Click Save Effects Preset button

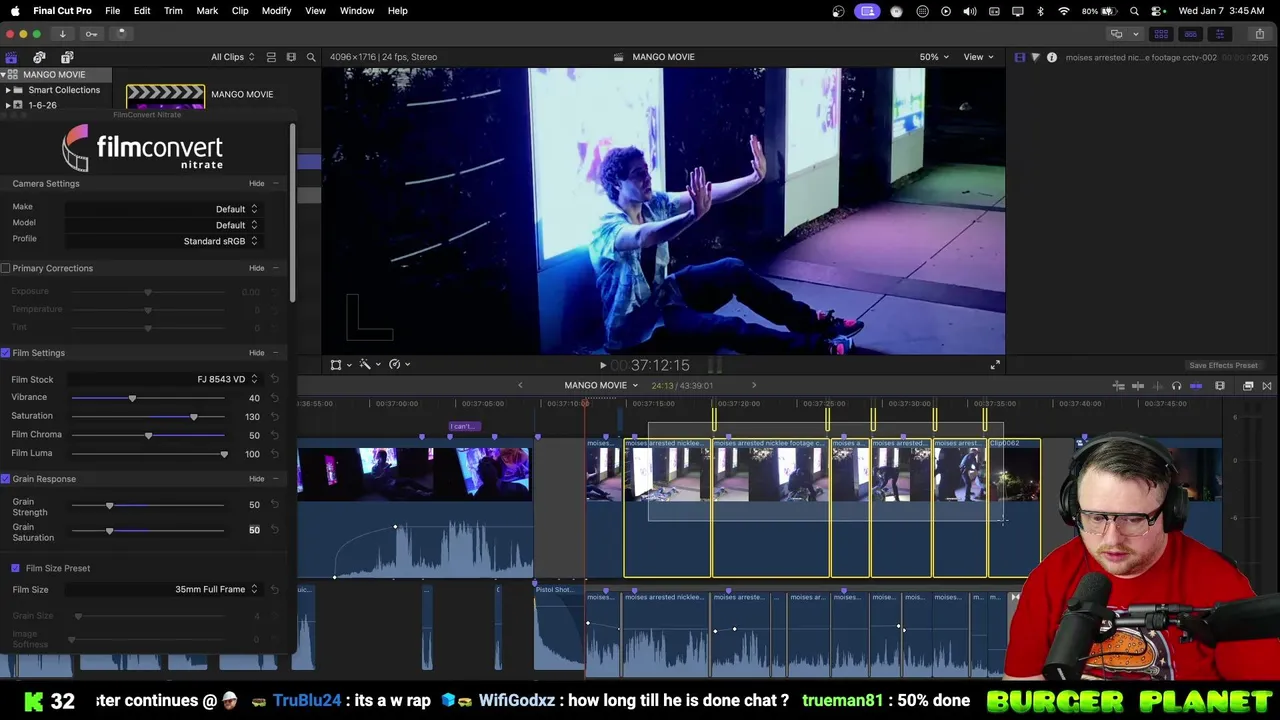click(x=1223, y=366)
